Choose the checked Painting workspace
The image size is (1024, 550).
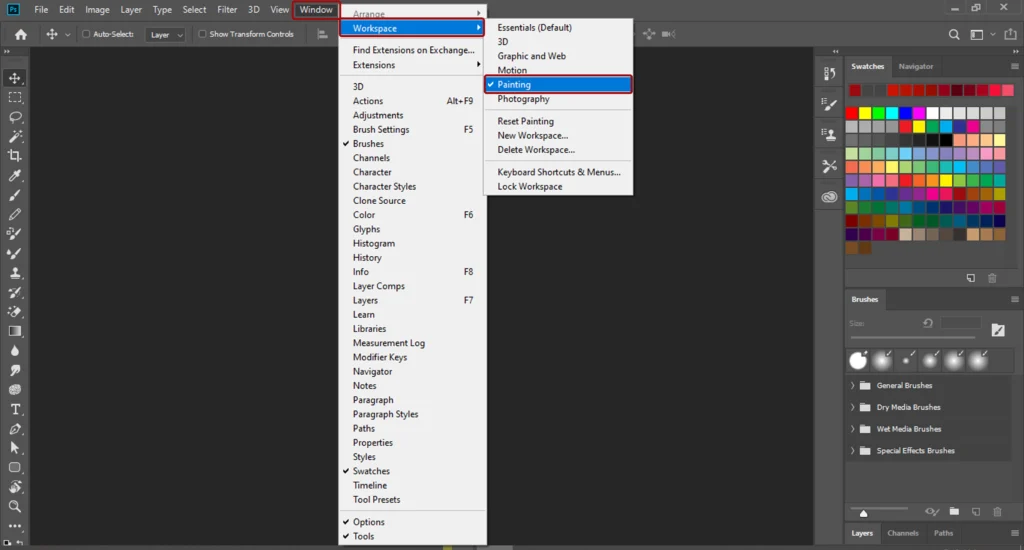558,84
